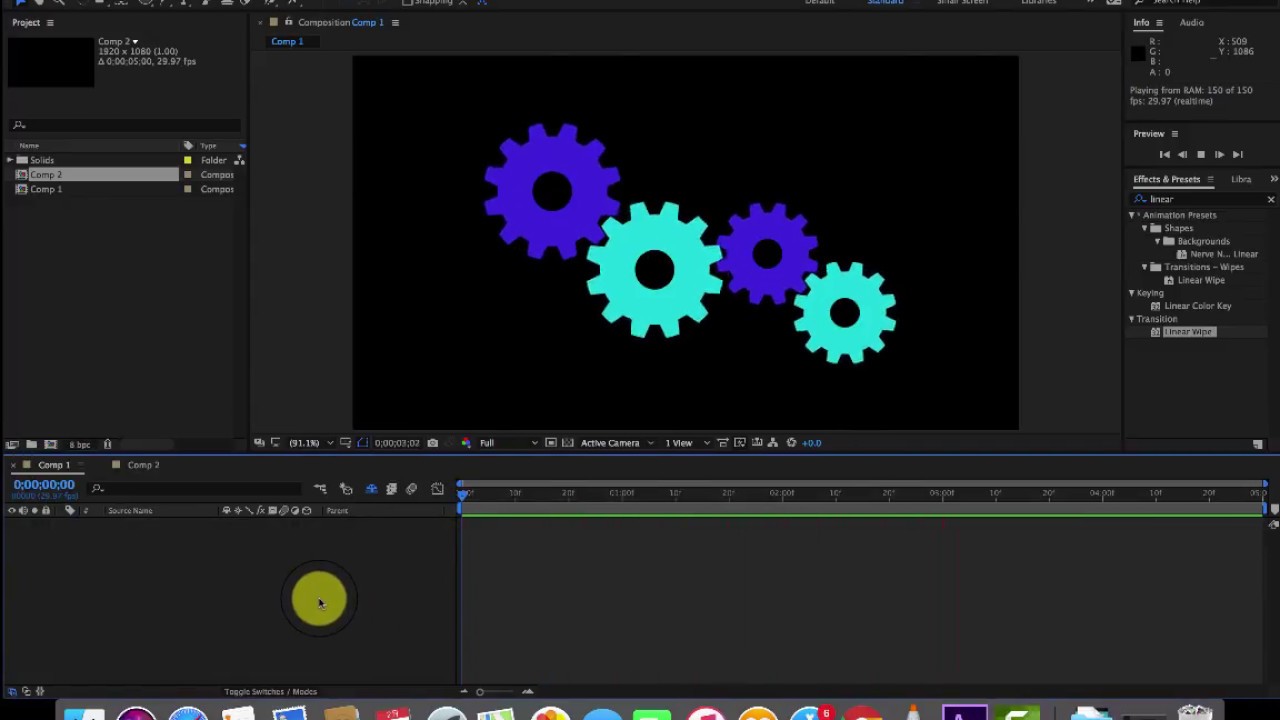Collapse the Shapes folder
Screen dimensions: 1280x720
[x=1144, y=228]
